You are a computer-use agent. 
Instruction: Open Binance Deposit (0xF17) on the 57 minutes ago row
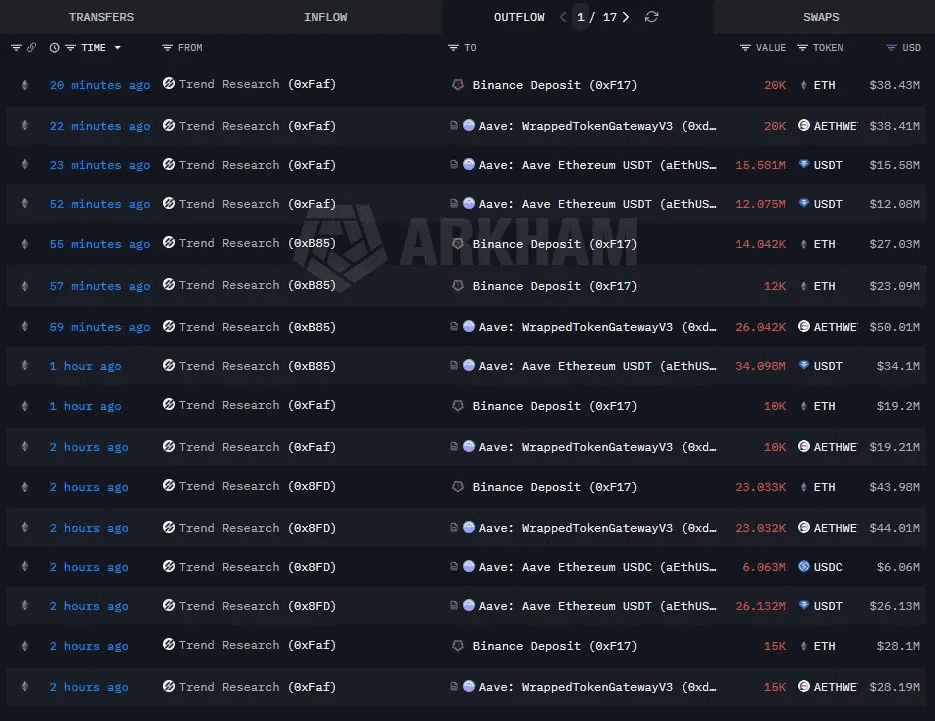pos(554,286)
